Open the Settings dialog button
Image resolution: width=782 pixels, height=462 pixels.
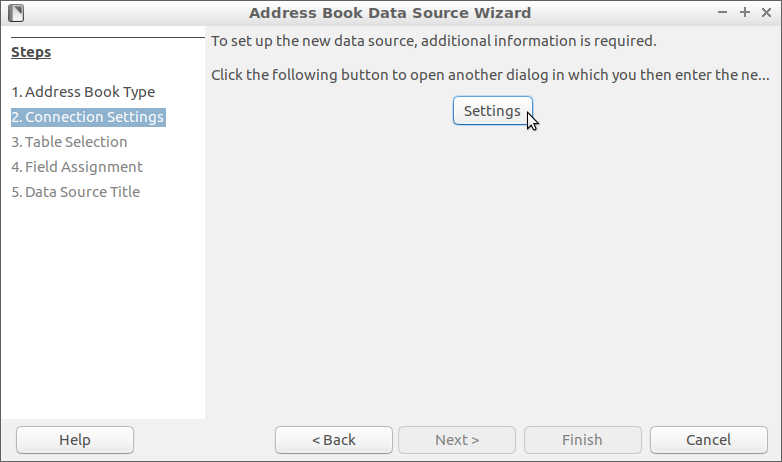492,111
